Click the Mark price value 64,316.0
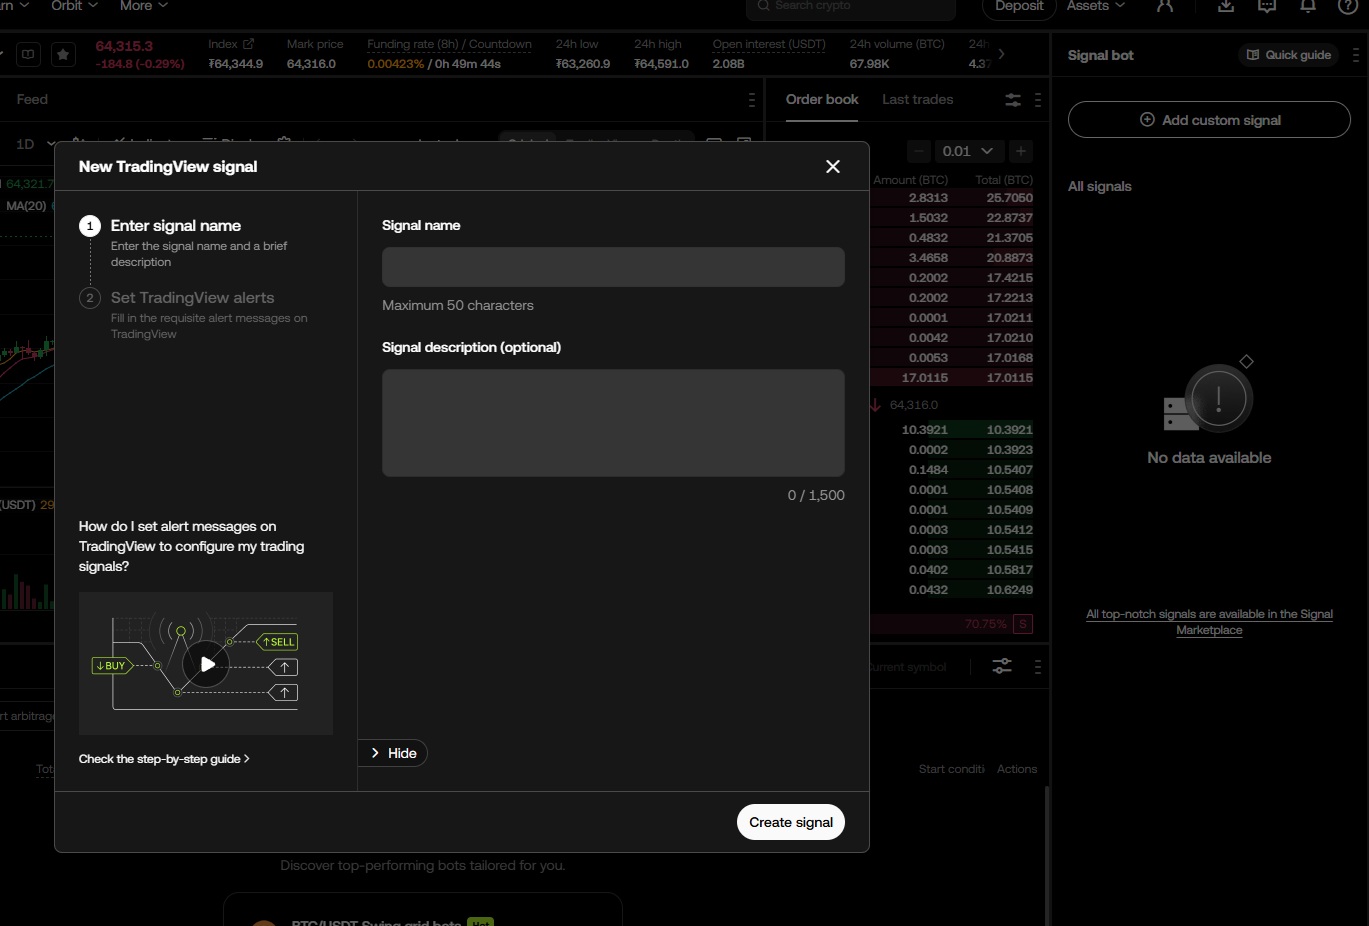 tap(311, 64)
